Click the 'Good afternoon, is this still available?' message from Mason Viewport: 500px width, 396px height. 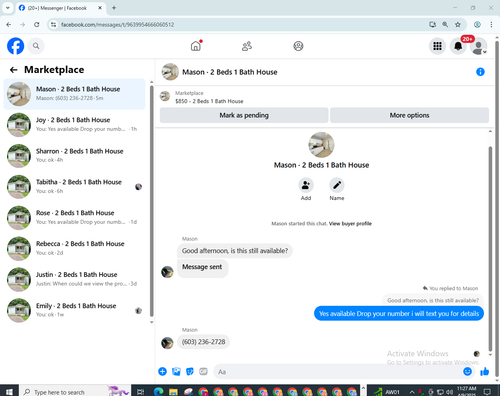pos(235,251)
